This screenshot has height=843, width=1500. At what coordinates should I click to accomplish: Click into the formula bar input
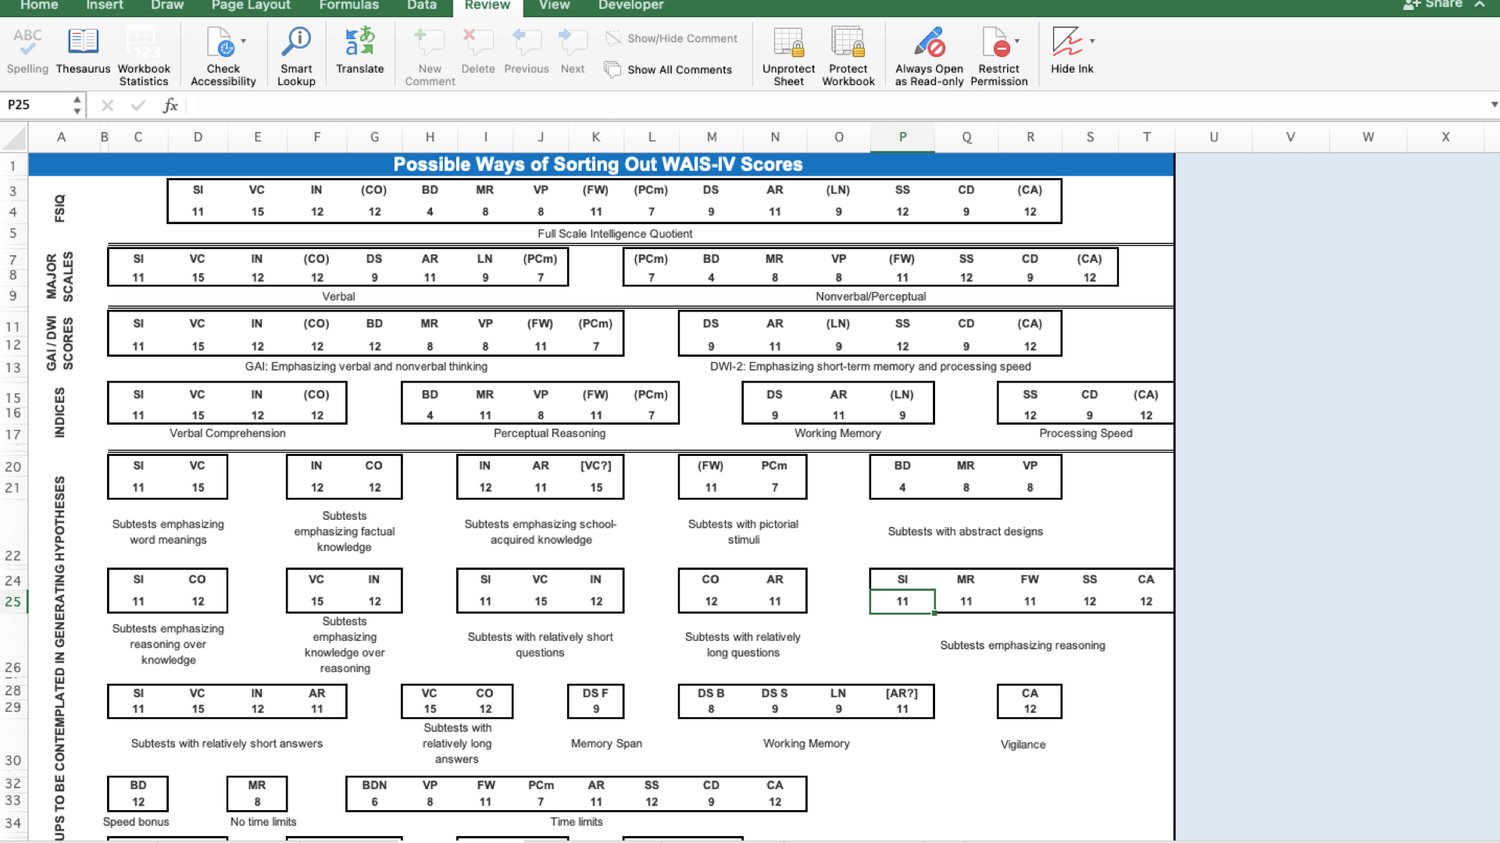coord(838,105)
